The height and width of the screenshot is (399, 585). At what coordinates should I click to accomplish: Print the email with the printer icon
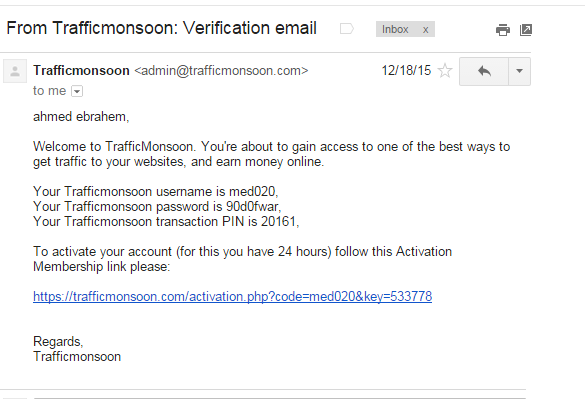[503, 29]
